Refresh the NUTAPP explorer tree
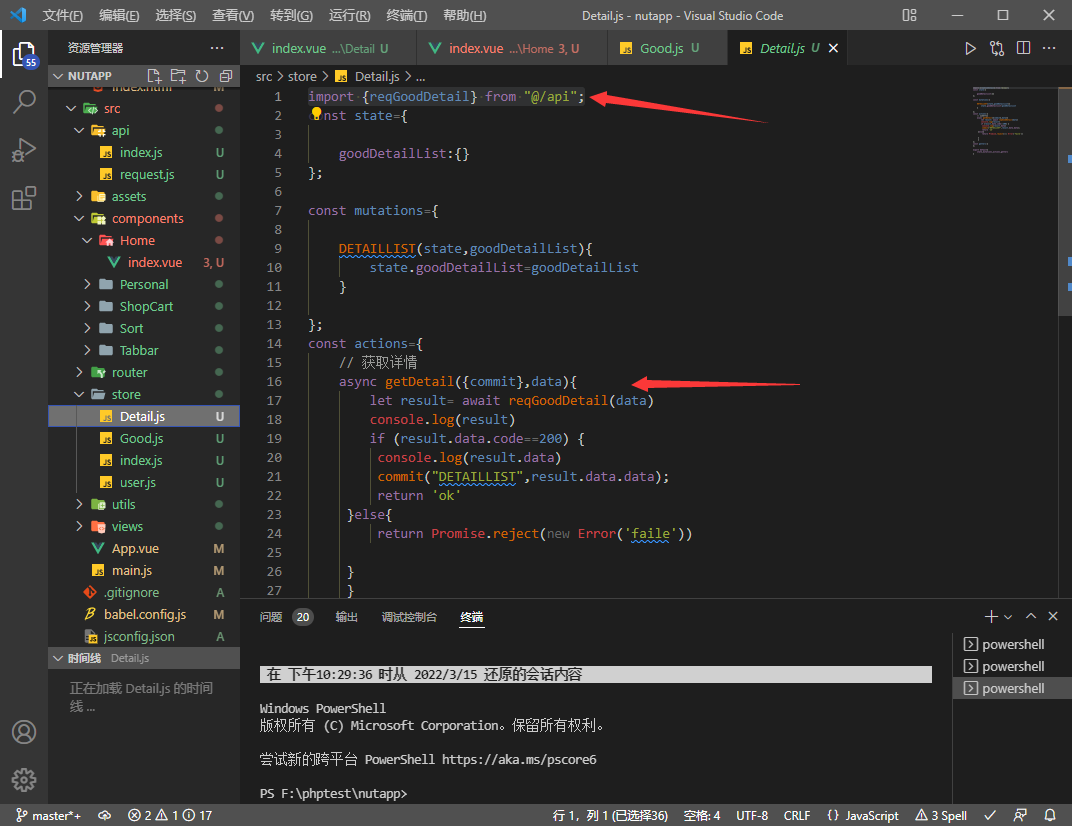This screenshot has height=826, width=1072. point(202,76)
